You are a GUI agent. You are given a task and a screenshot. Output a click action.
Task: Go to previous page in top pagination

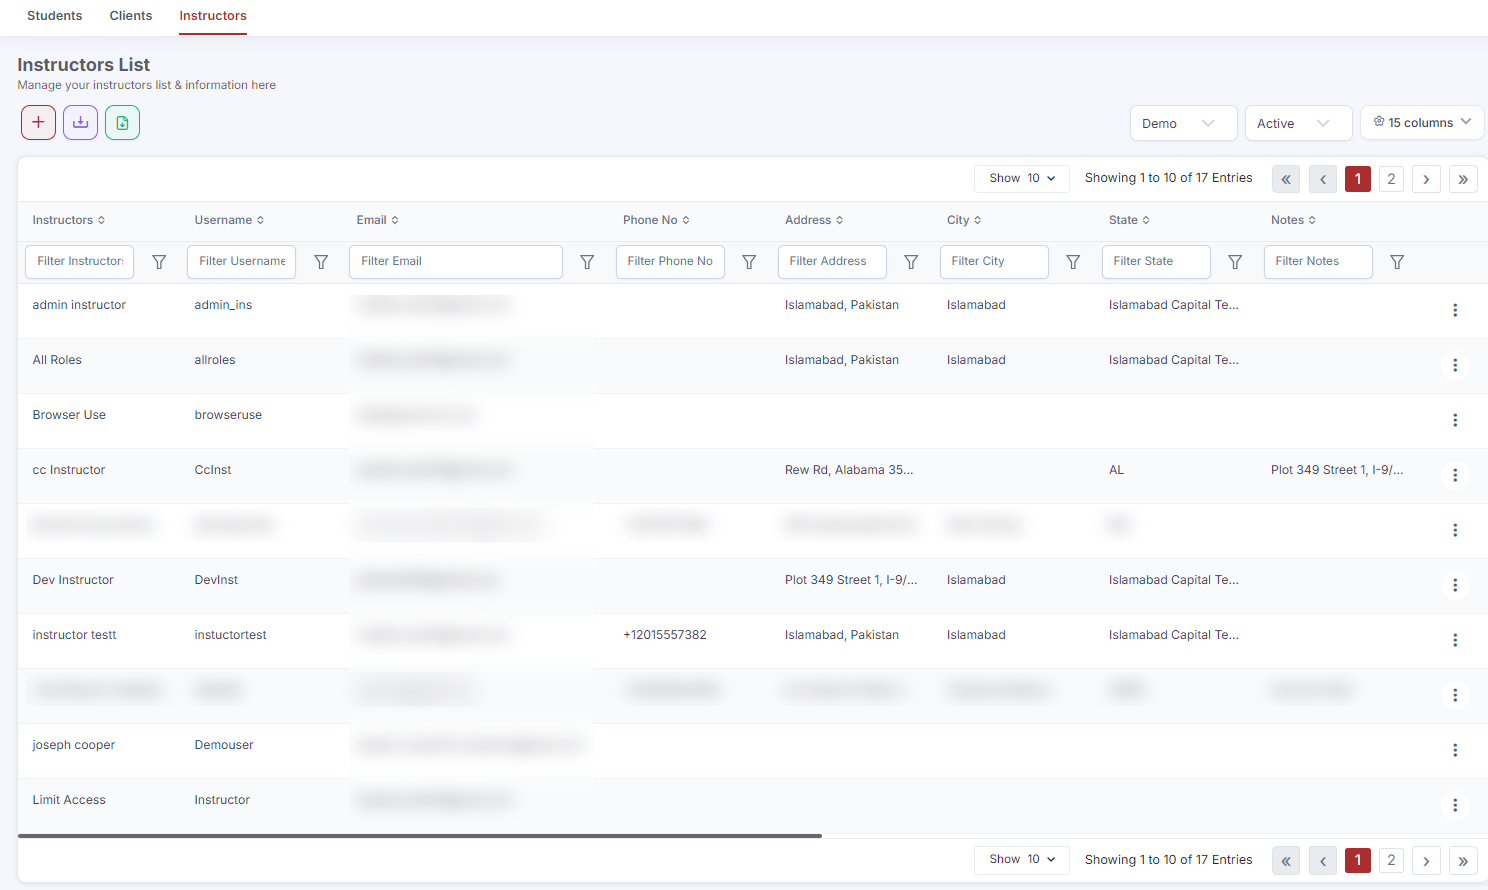coord(1322,179)
